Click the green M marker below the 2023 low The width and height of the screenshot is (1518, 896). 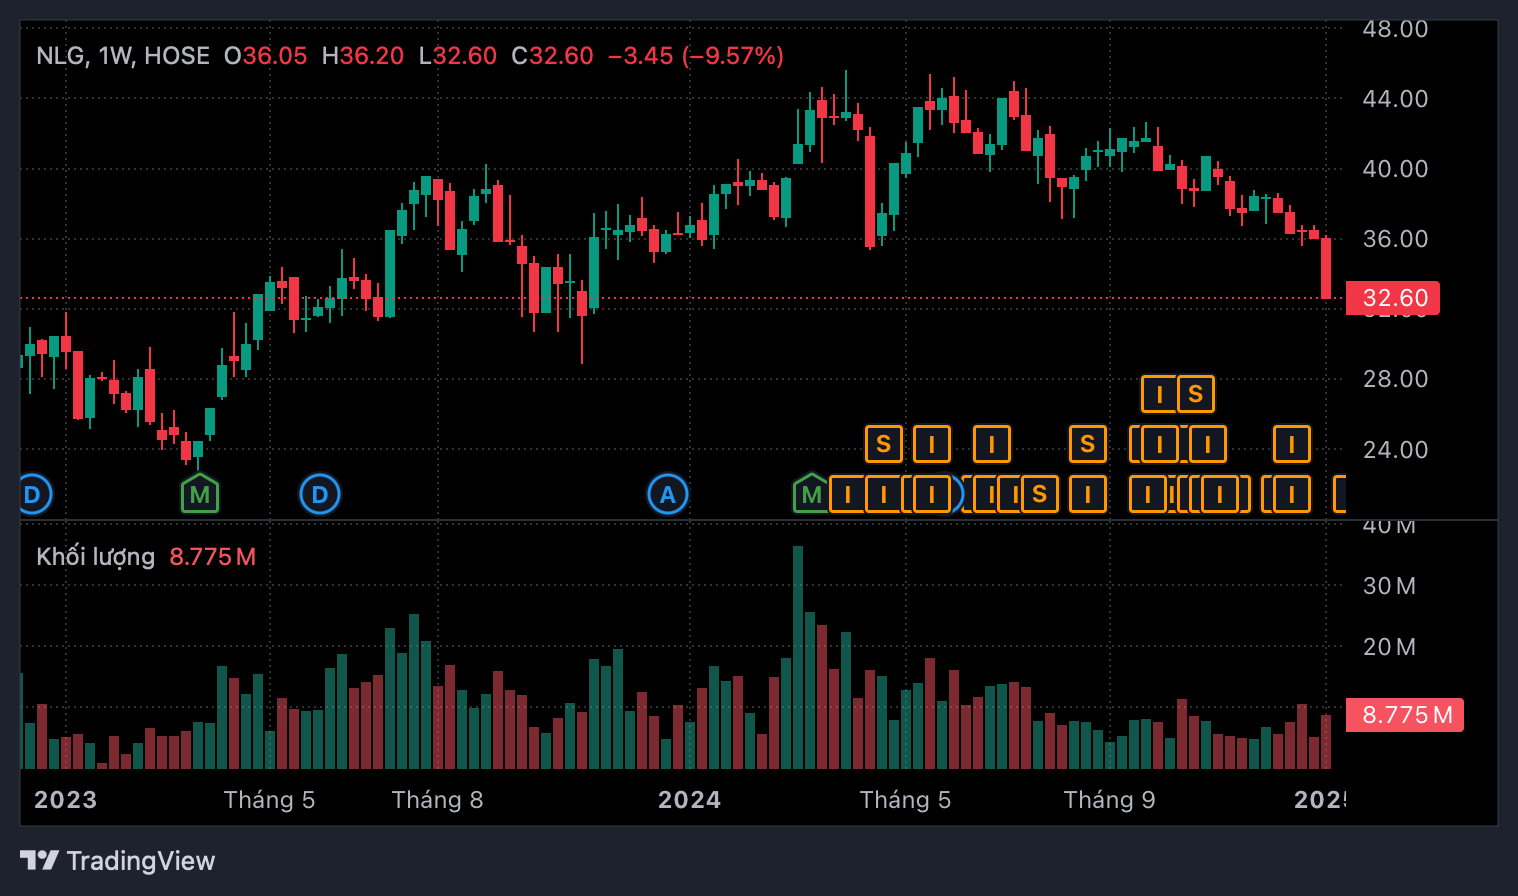click(x=200, y=493)
